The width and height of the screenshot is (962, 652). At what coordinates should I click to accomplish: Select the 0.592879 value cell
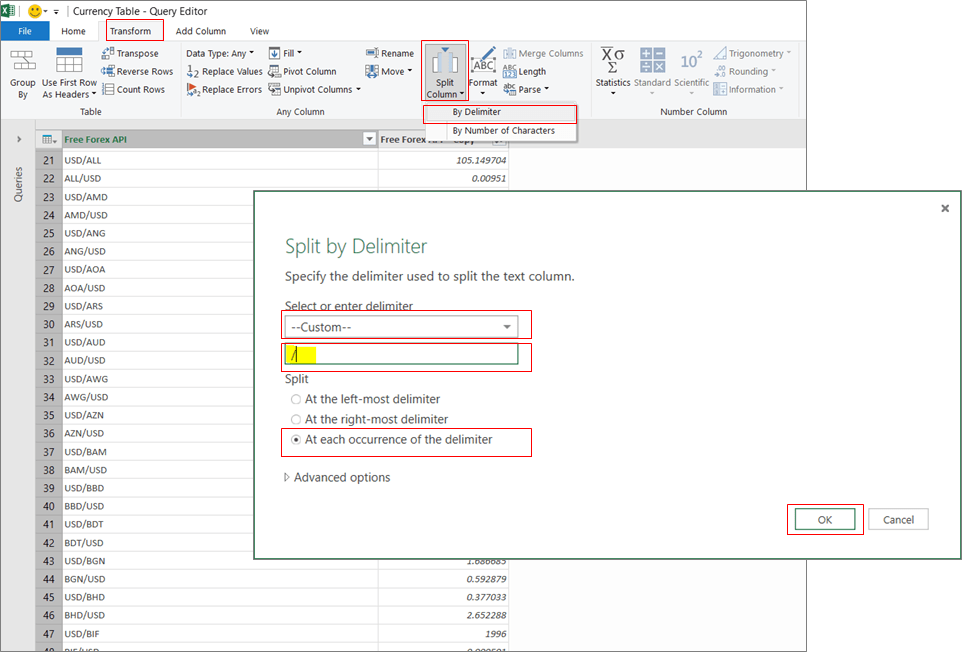pos(443,579)
